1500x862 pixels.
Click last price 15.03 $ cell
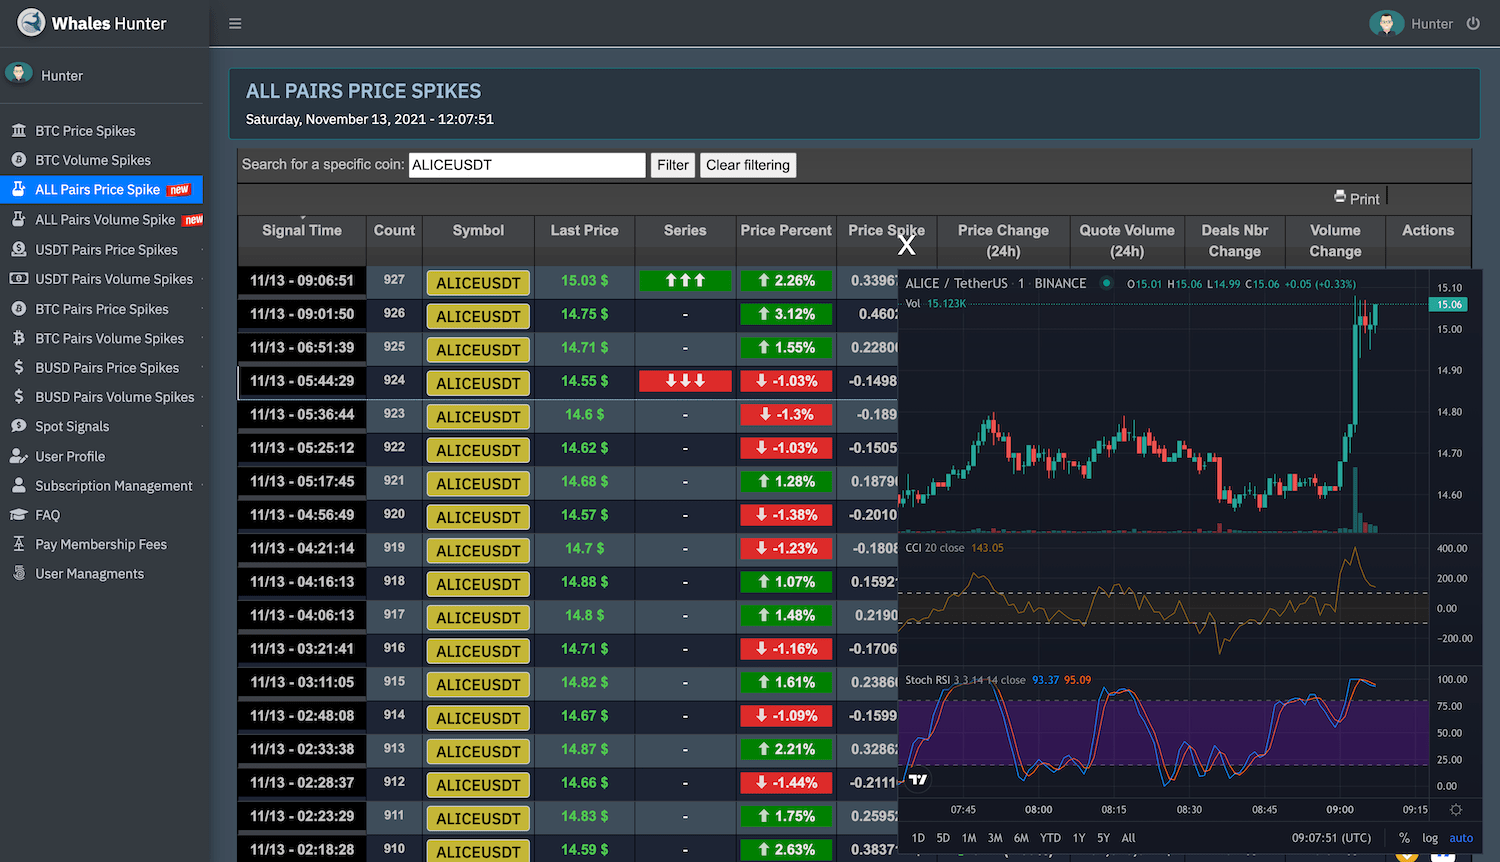point(584,281)
